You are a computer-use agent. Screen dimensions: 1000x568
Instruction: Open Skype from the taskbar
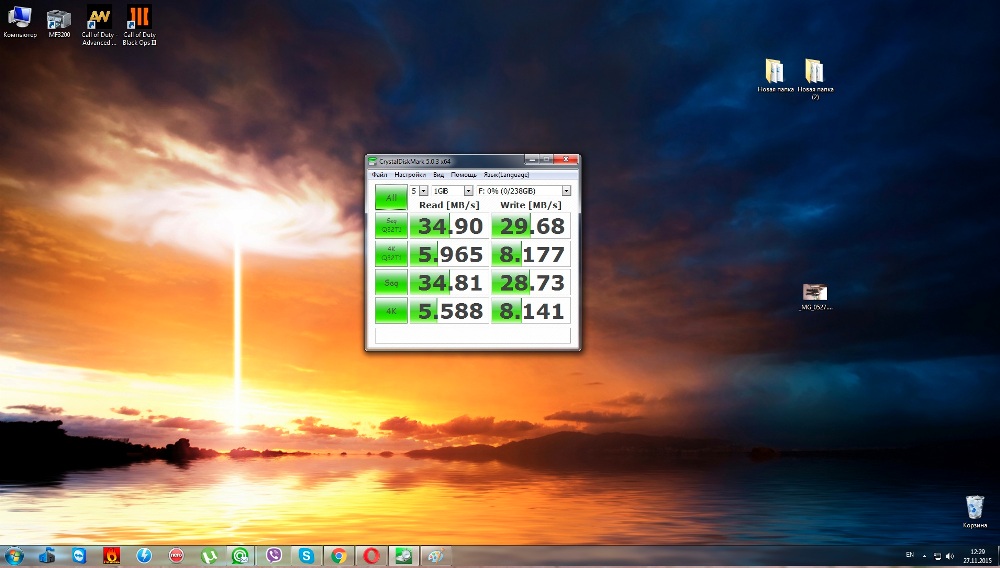pyautogui.click(x=306, y=556)
